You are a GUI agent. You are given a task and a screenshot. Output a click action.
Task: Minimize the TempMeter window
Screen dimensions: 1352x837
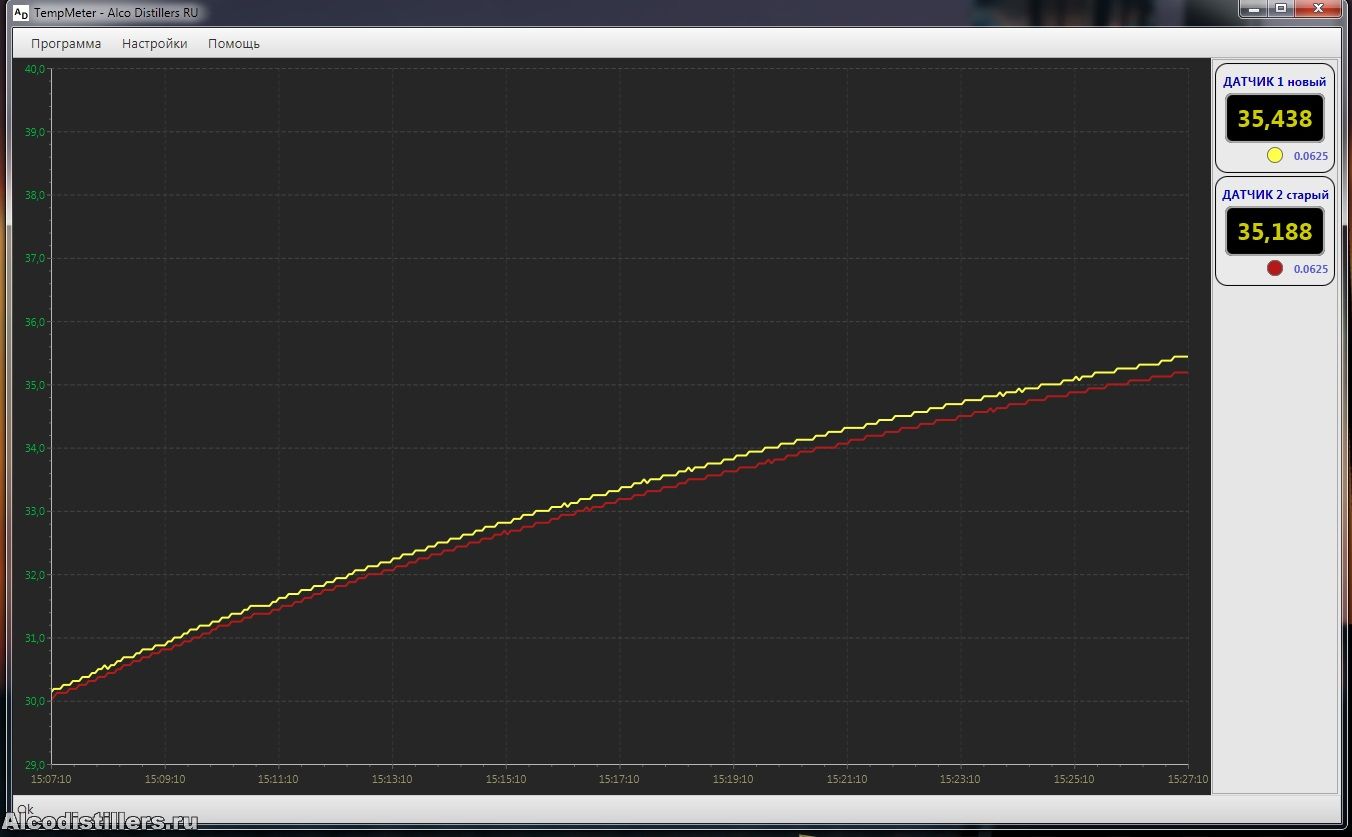[x=1255, y=8]
